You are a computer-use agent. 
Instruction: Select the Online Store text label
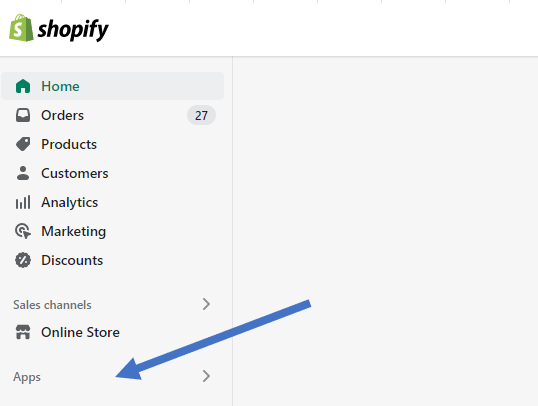tap(80, 332)
